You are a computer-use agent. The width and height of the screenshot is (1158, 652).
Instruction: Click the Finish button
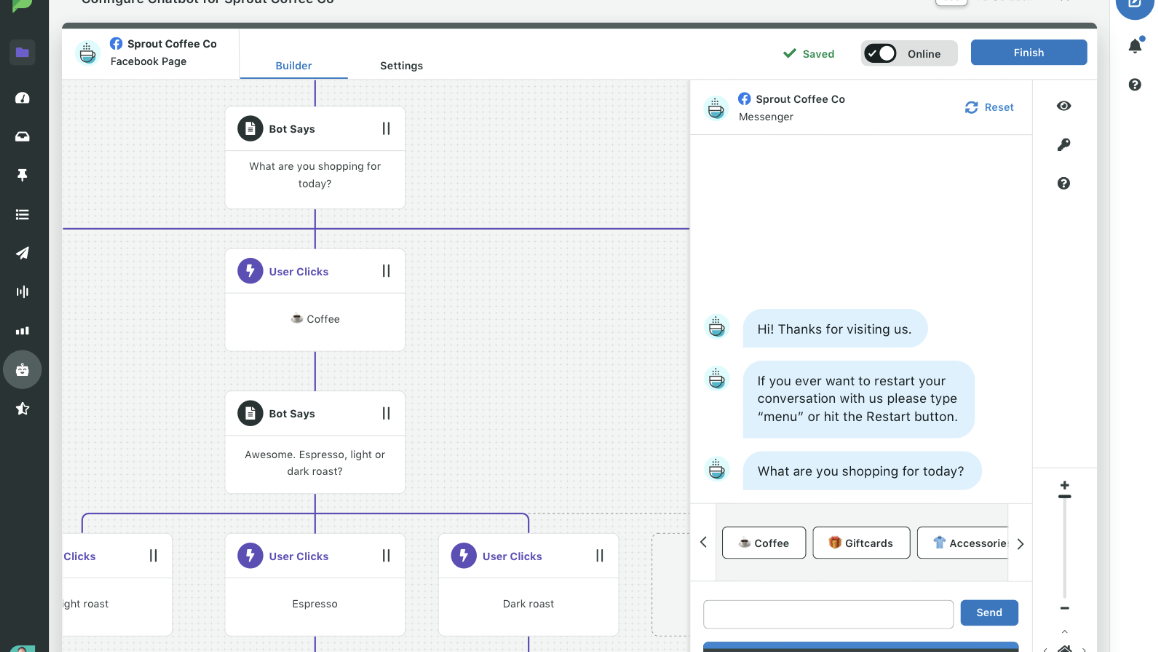(x=1028, y=53)
